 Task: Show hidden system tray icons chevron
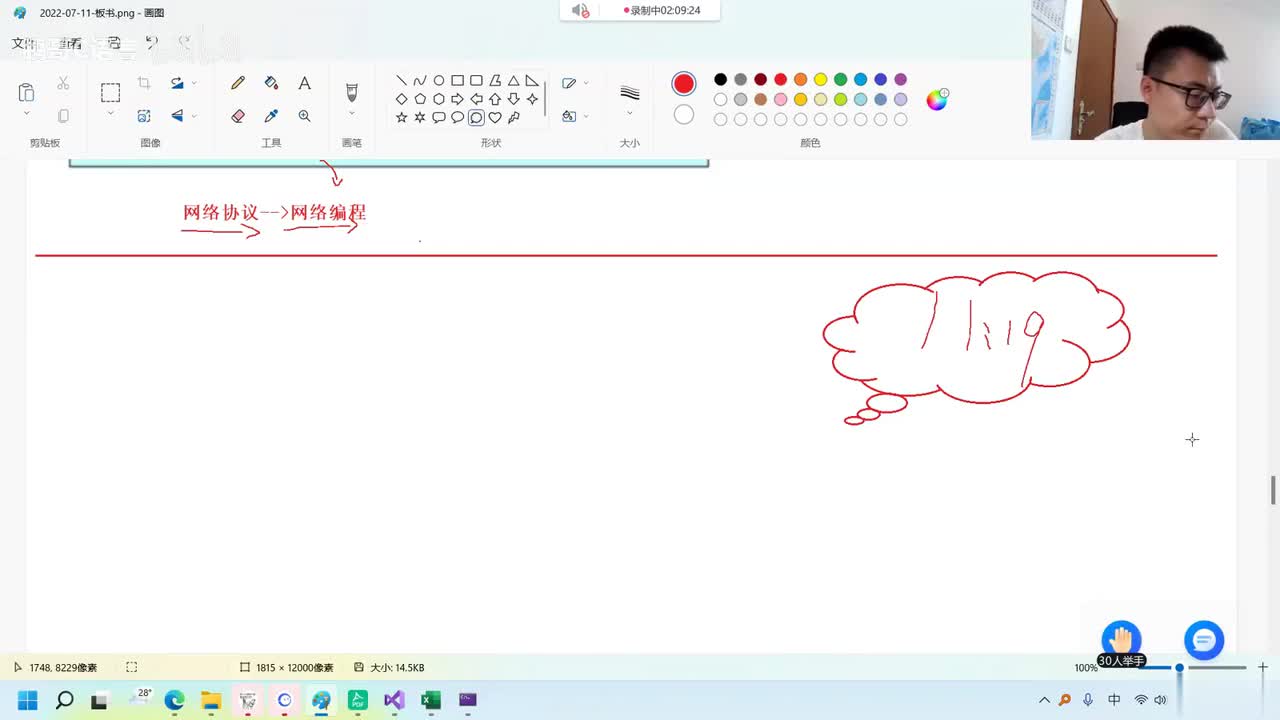(1045, 700)
